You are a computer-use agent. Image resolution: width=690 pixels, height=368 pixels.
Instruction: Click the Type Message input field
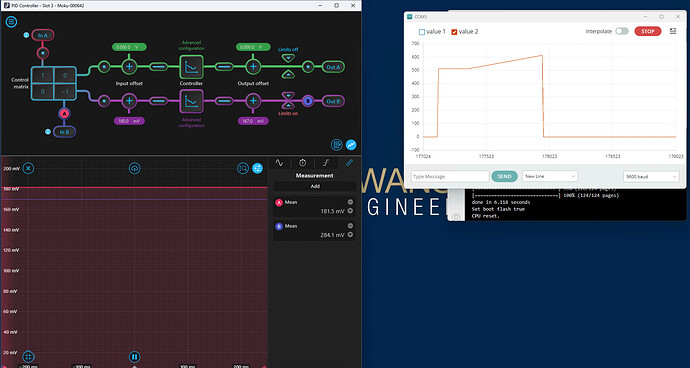pos(450,176)
